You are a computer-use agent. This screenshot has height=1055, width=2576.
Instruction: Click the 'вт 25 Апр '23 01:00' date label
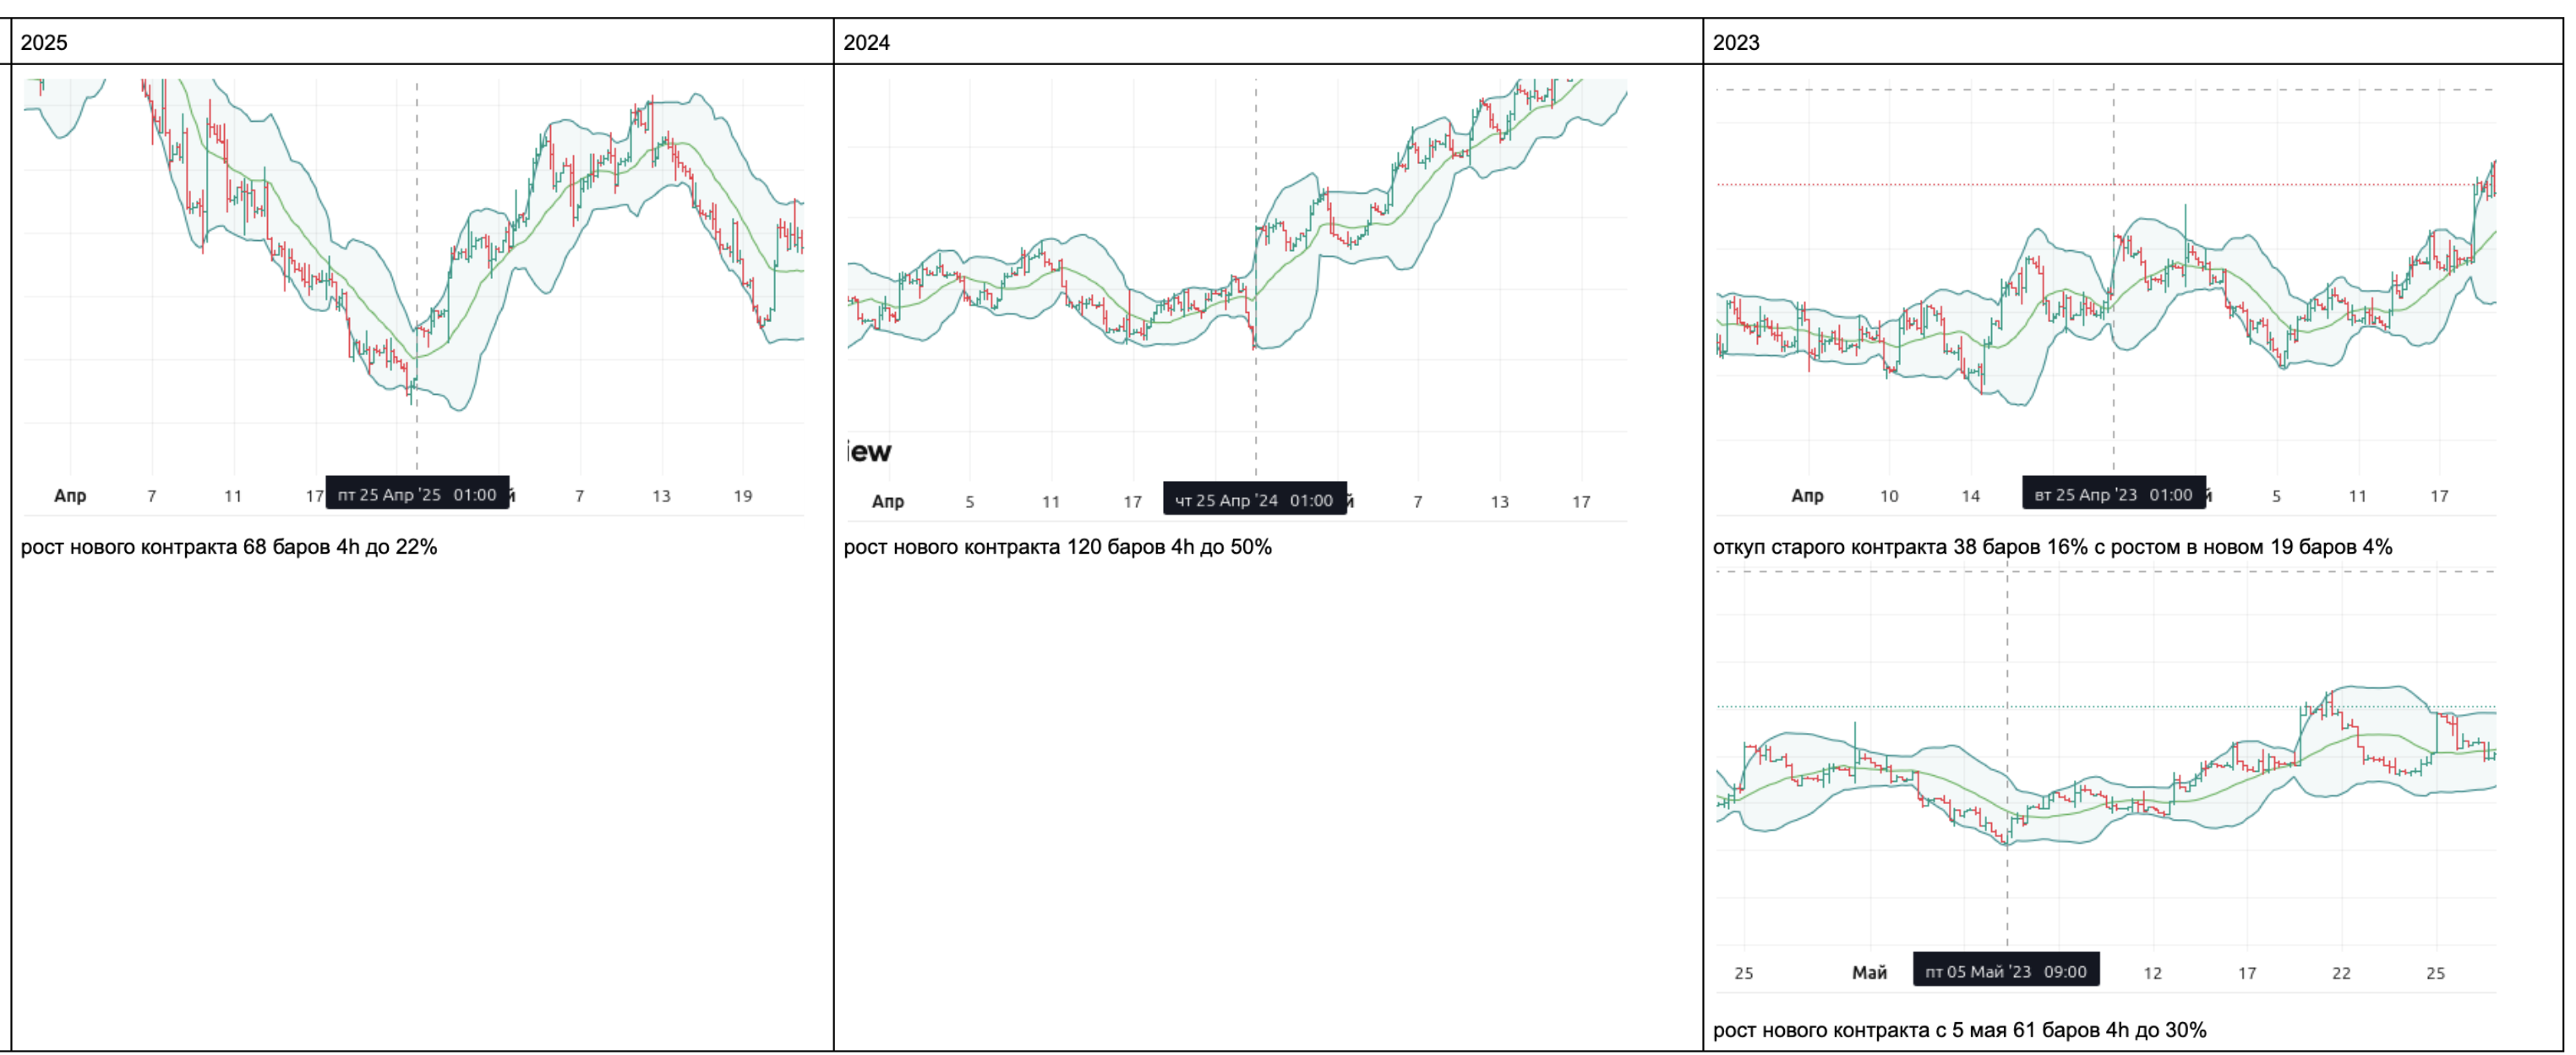(2113, 494)
